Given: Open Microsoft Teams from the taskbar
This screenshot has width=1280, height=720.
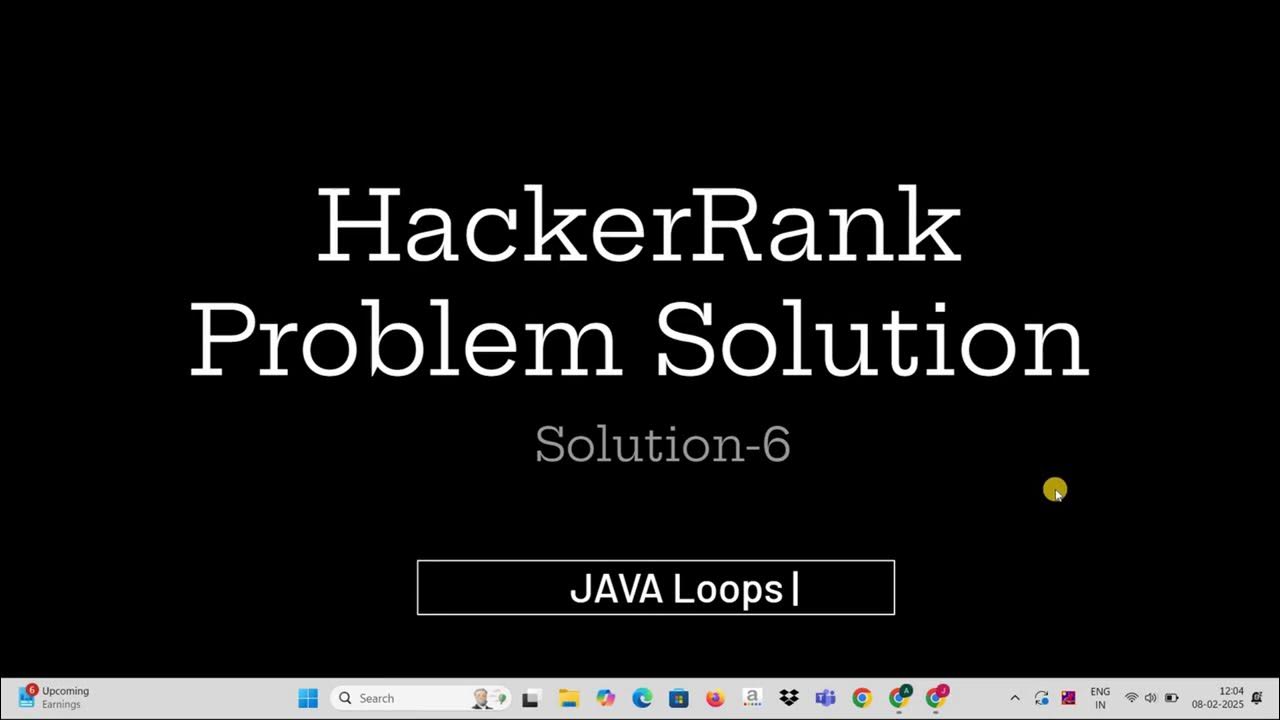Looking at the screenshot, I should [x=825, y=698].
